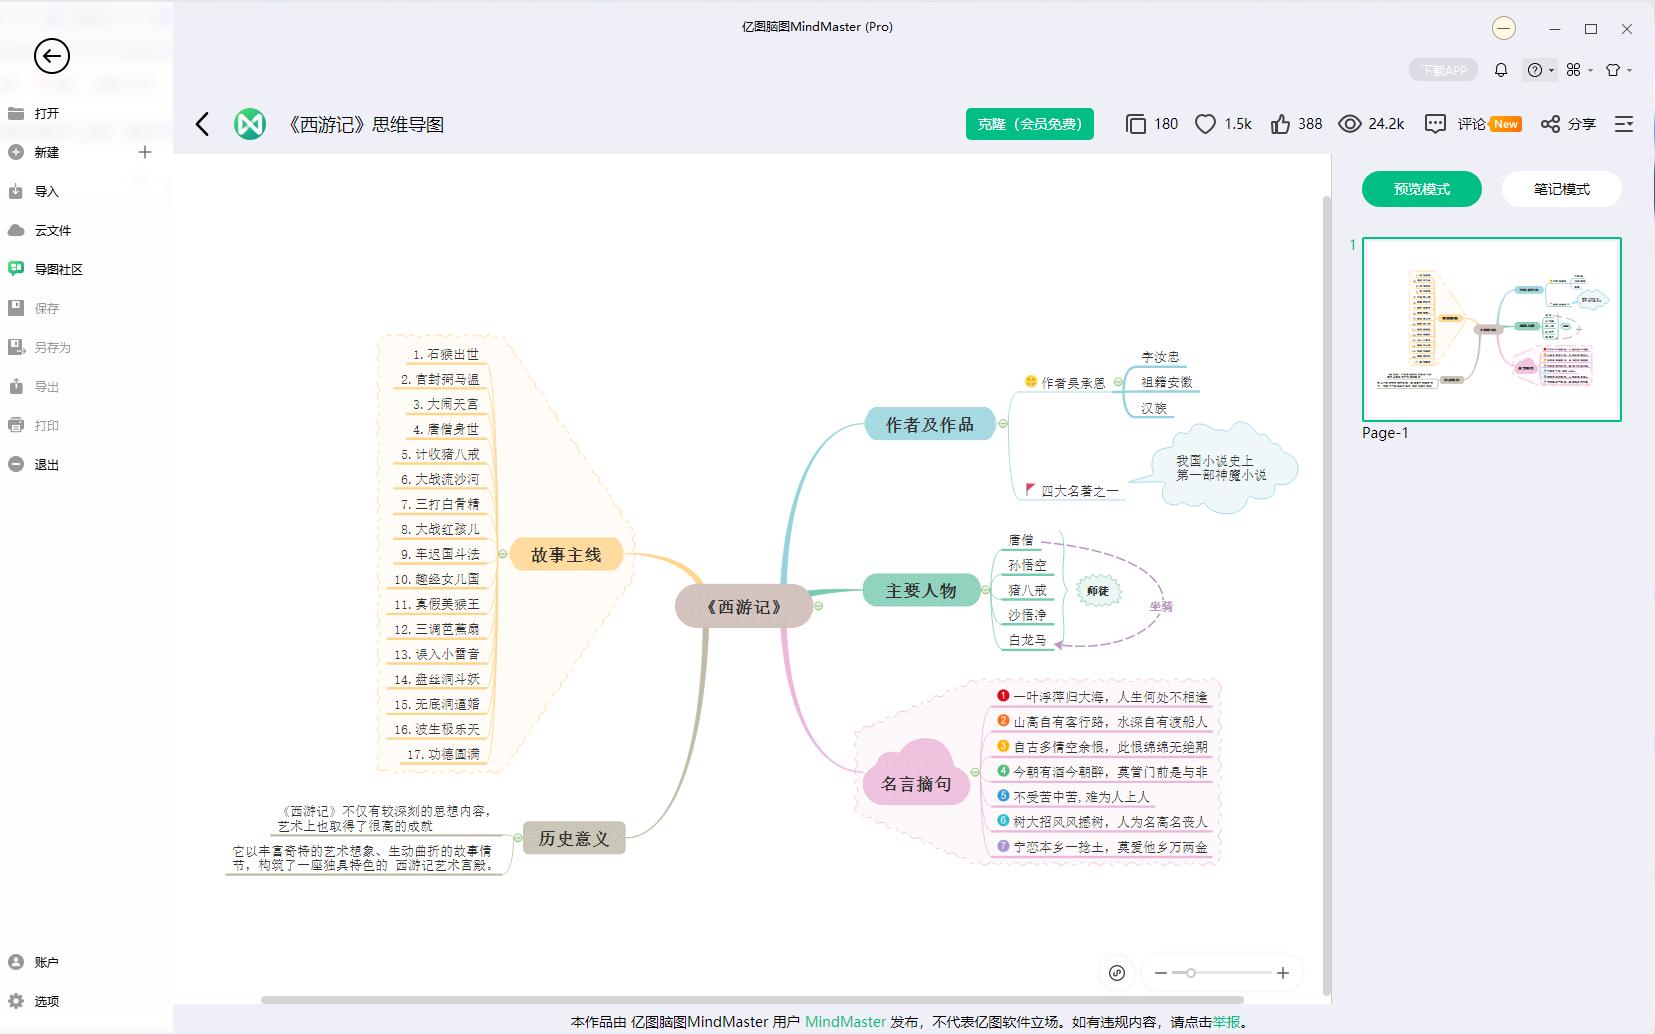Image resolution: width=1655 pixels, height=1034 pixels.
Task: Click the 举报 report link
Action: click(1226, 1022)
